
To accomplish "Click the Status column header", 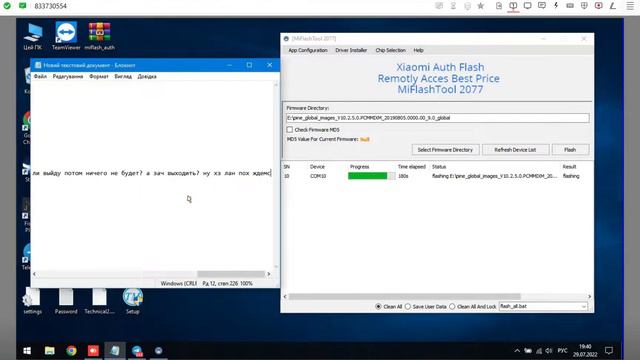I will tap(439, 167).
